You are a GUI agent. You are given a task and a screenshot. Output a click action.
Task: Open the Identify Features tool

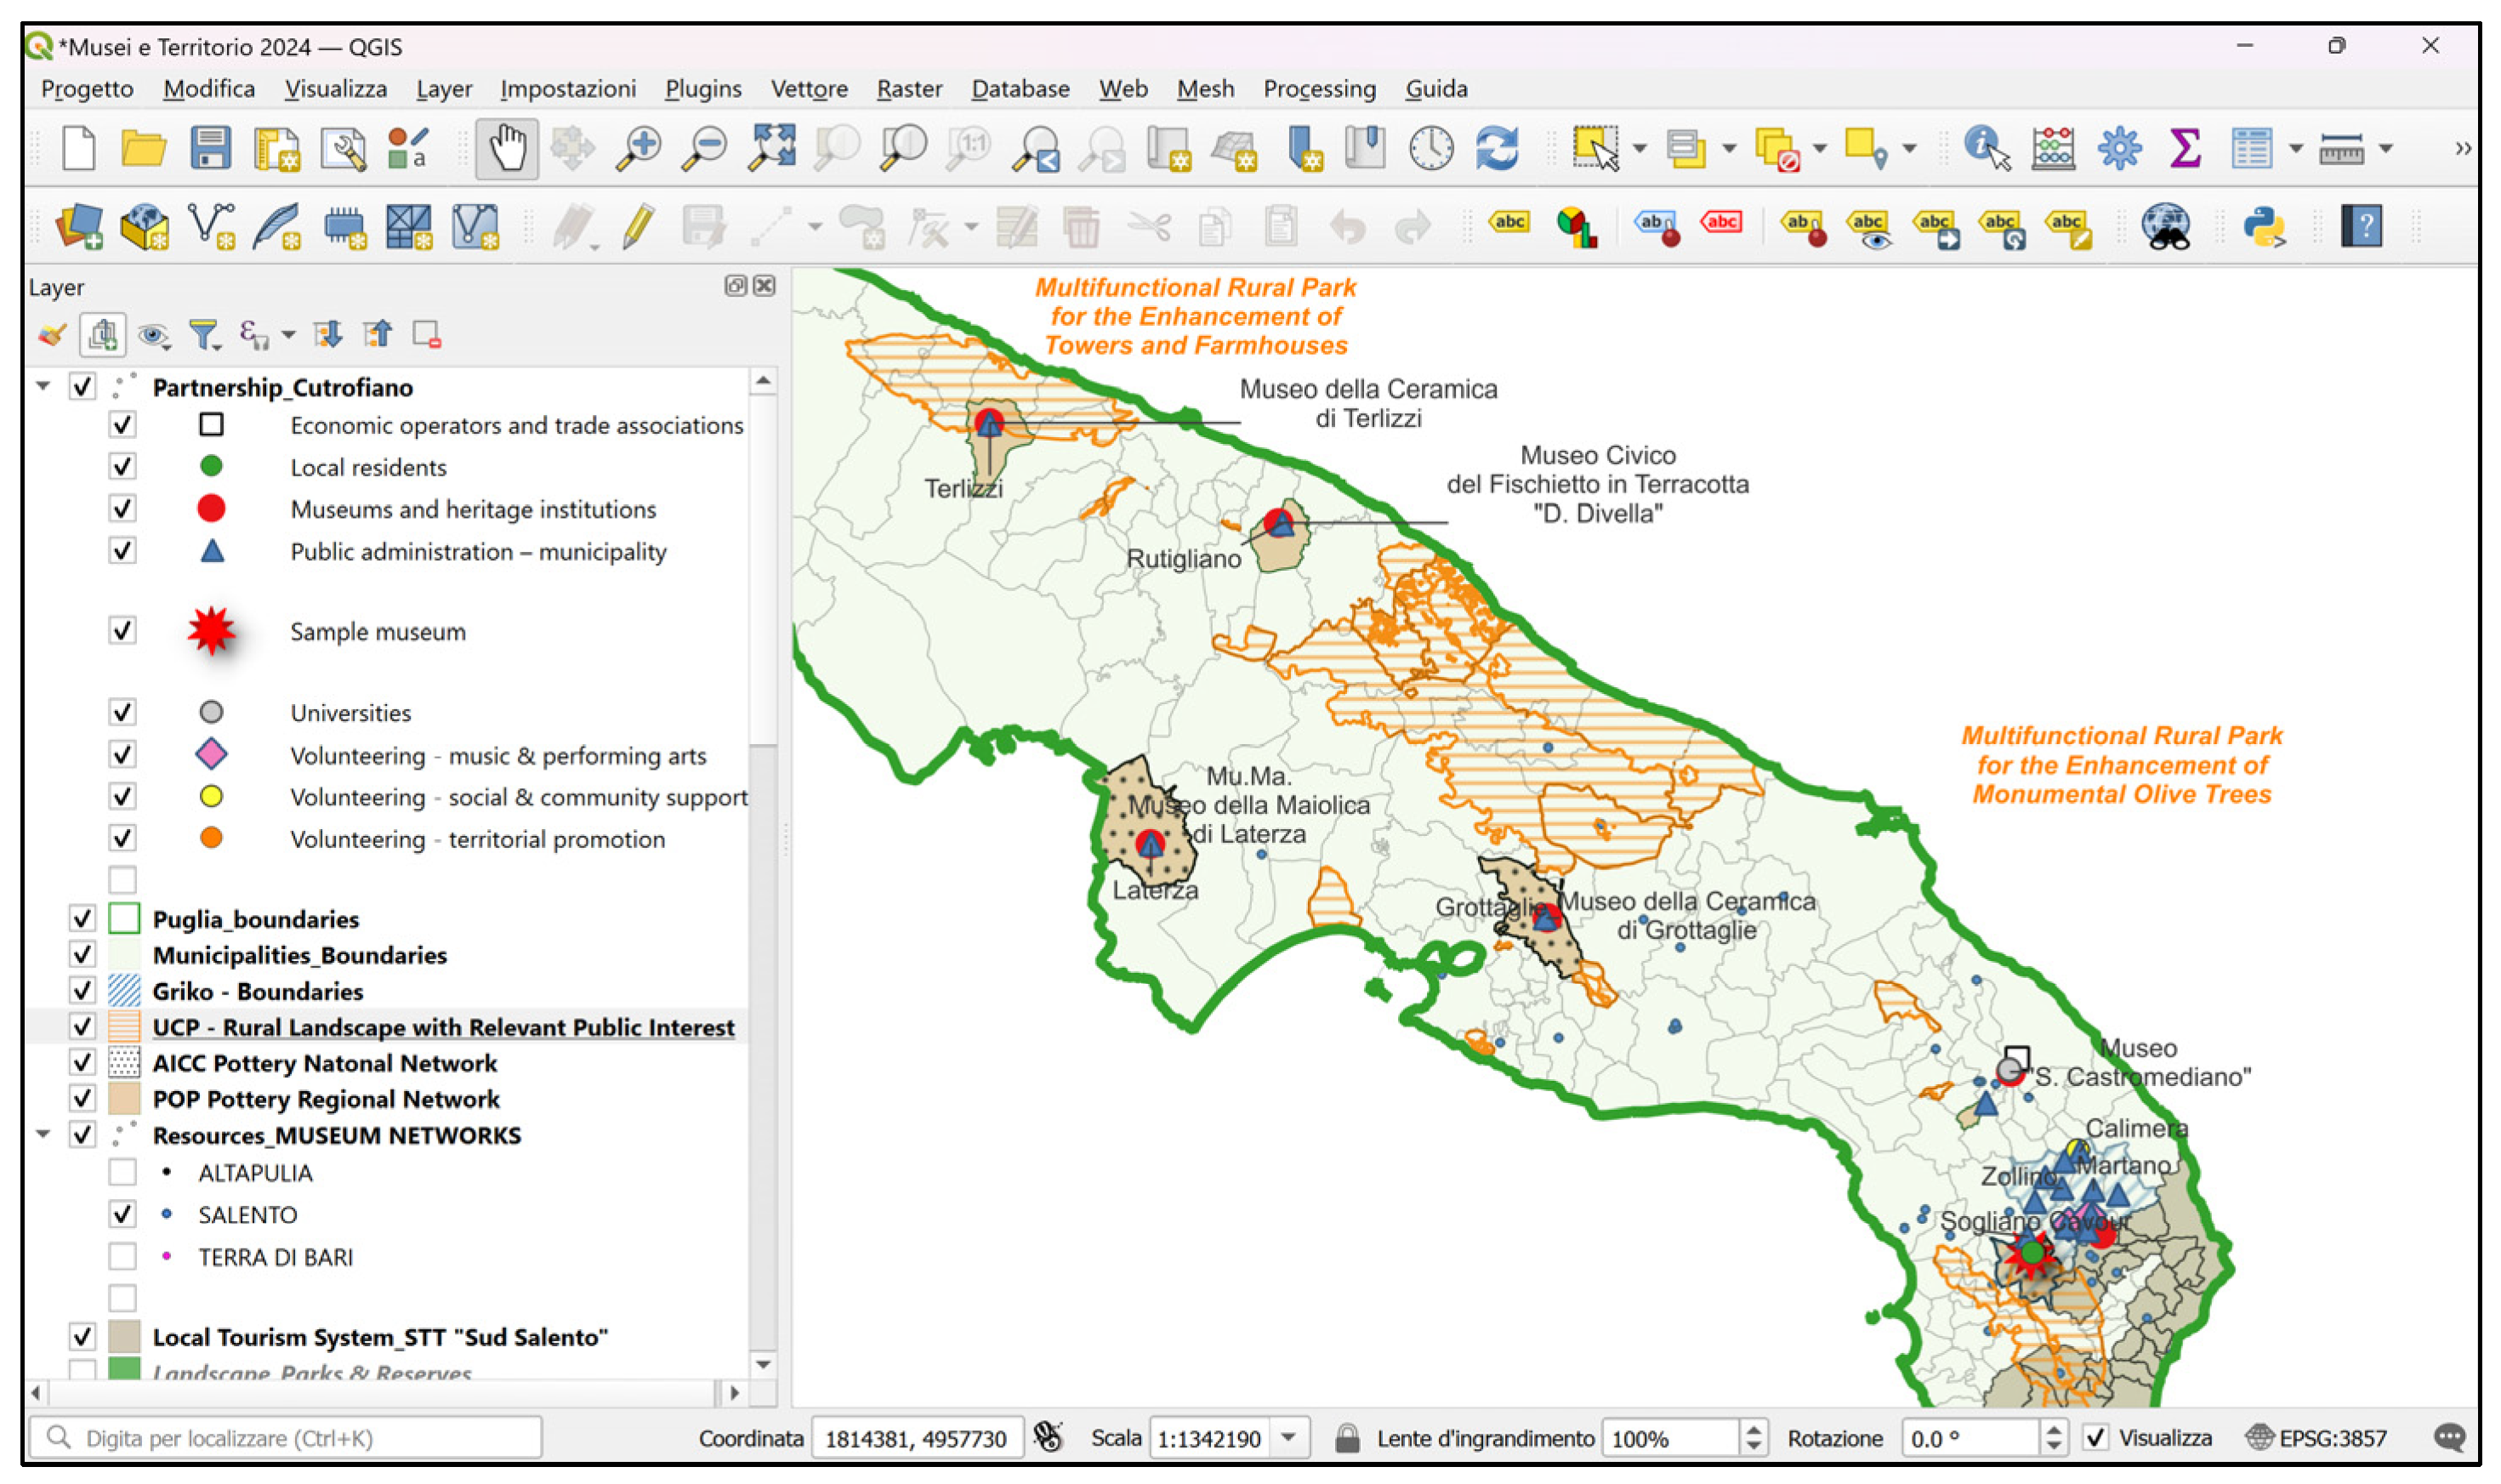tap(1985, 149)
